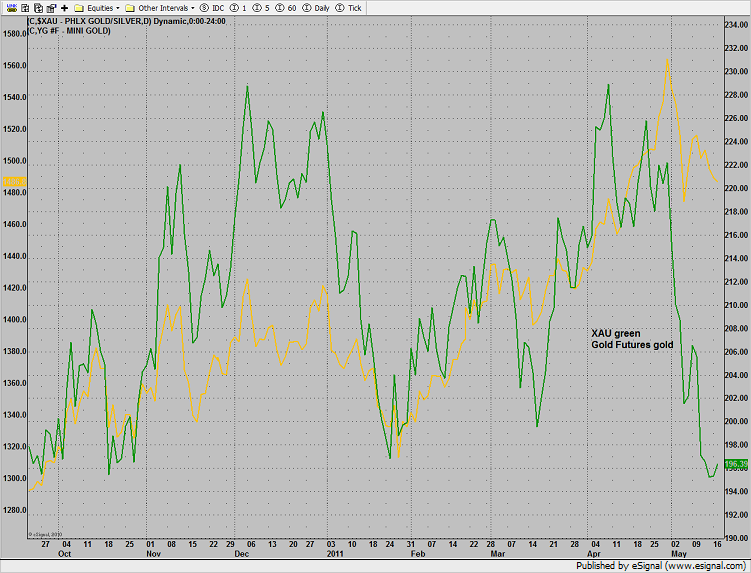
Task: Click the Oct month label on time axis
Action: 65,554
